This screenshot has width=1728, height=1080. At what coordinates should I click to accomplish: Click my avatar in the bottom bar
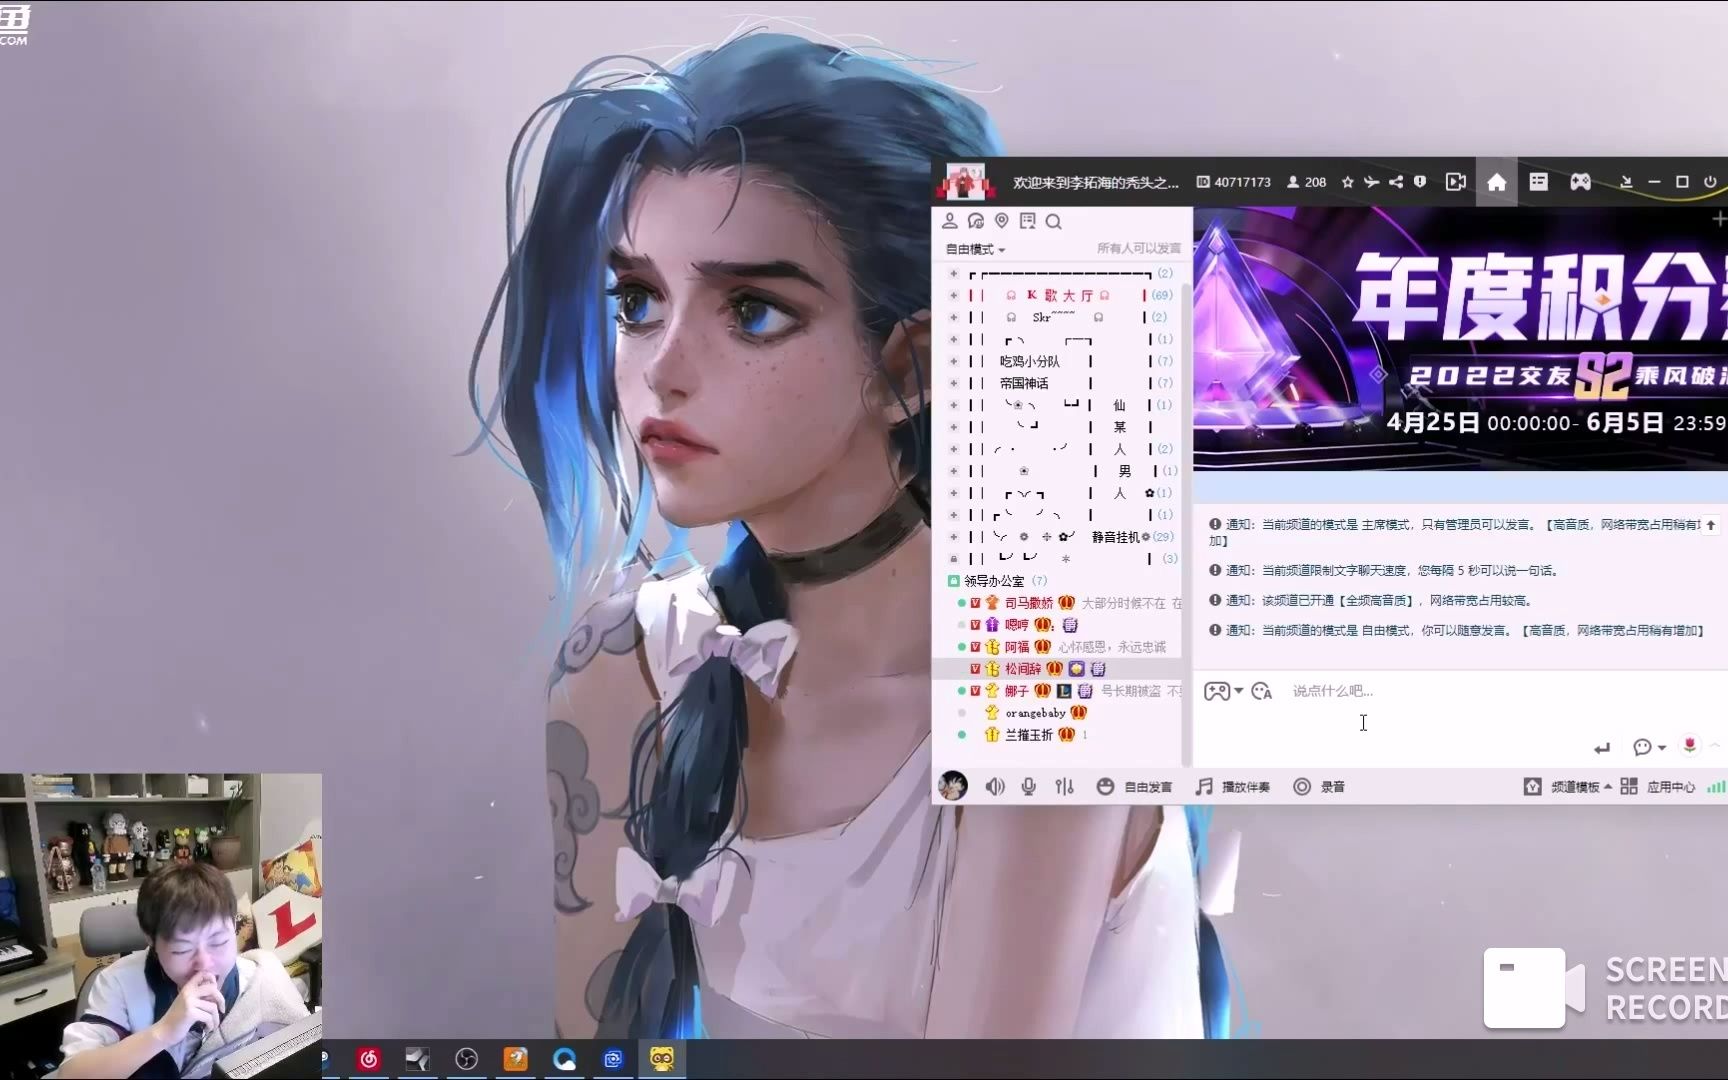pyautogui.click(x=953, y=786)
